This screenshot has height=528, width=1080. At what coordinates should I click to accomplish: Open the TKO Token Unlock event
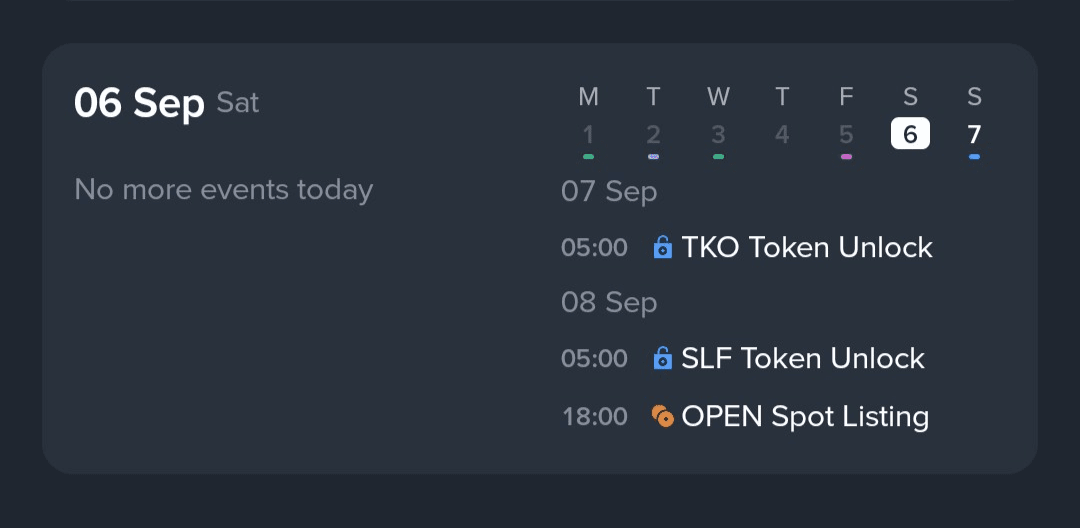point(806,247)
